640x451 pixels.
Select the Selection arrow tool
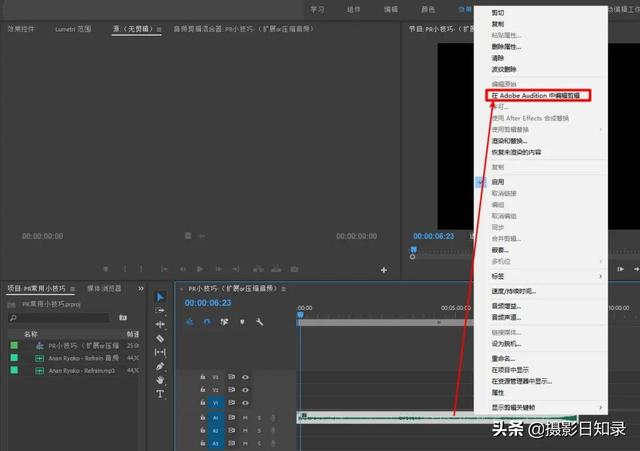pyautogui.click(x=160, y=297)
